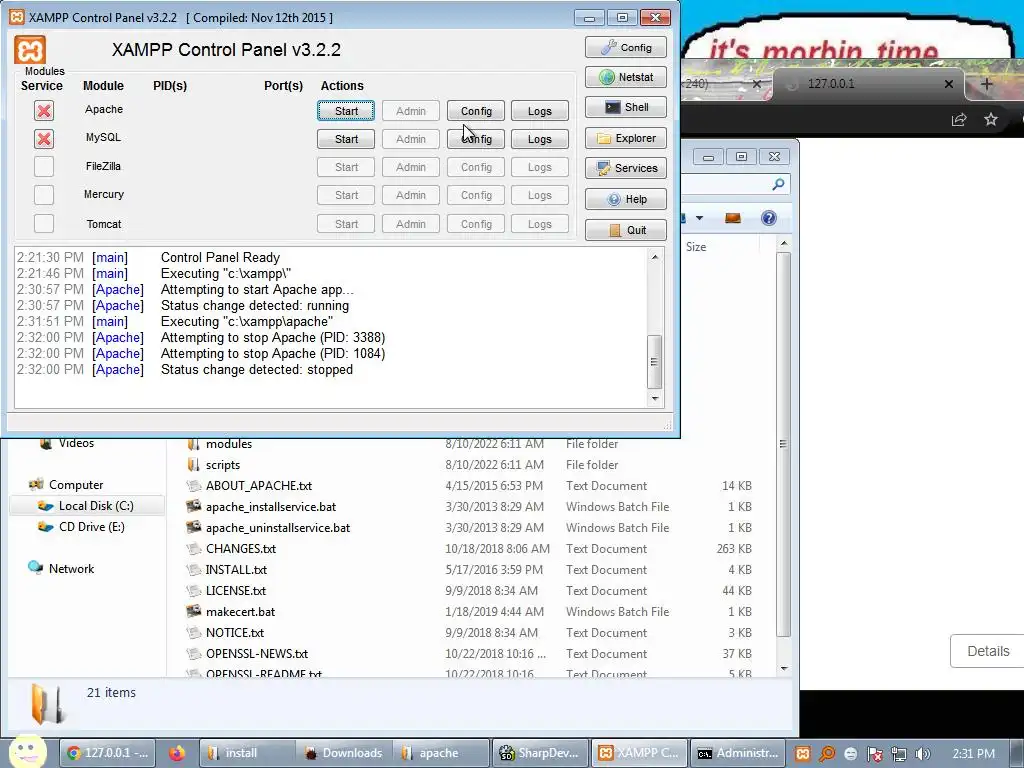Click the Explorer file list scroll down arrow
The height and width of the screenshot is (768, 1024).
(x=784, y=669)
